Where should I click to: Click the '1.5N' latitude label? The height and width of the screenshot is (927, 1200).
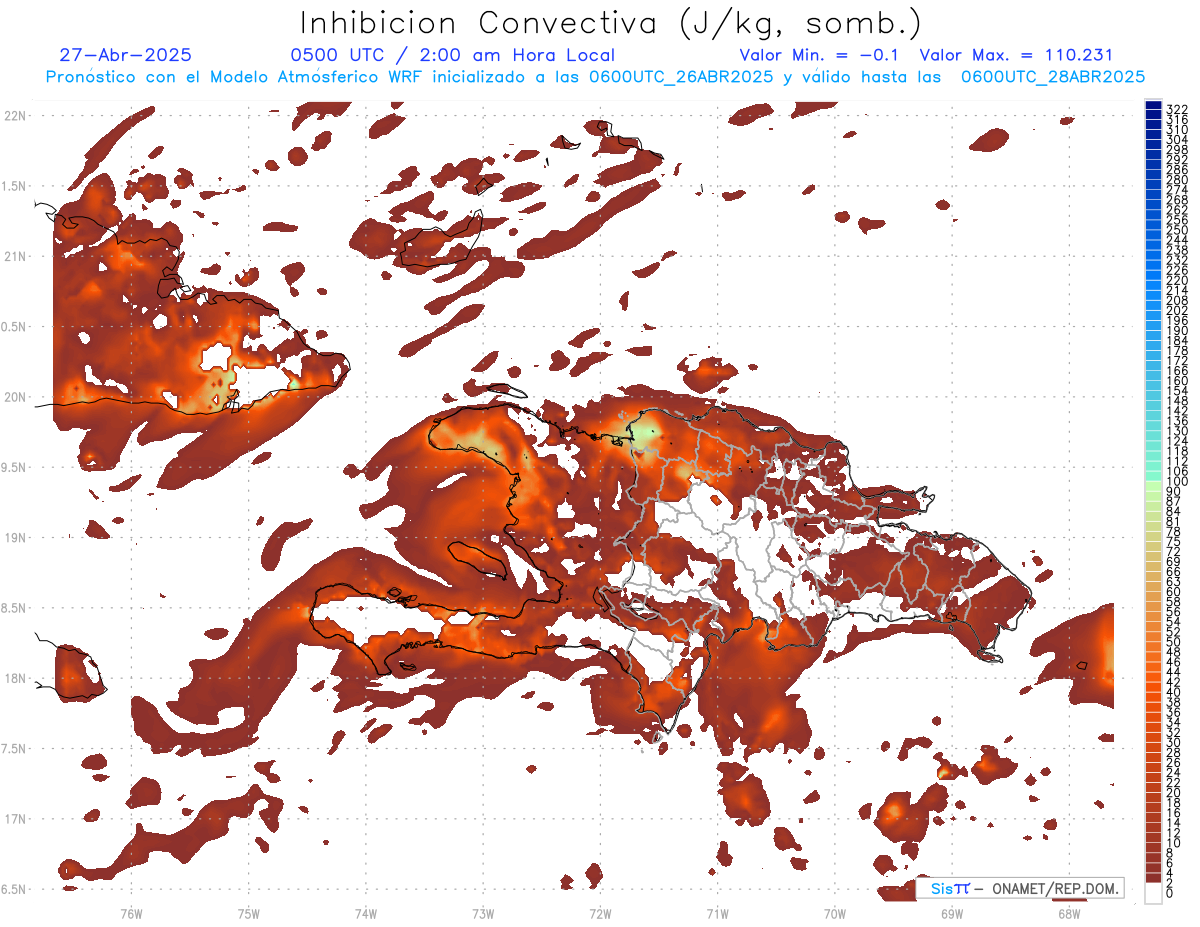[x=14, y=186]
